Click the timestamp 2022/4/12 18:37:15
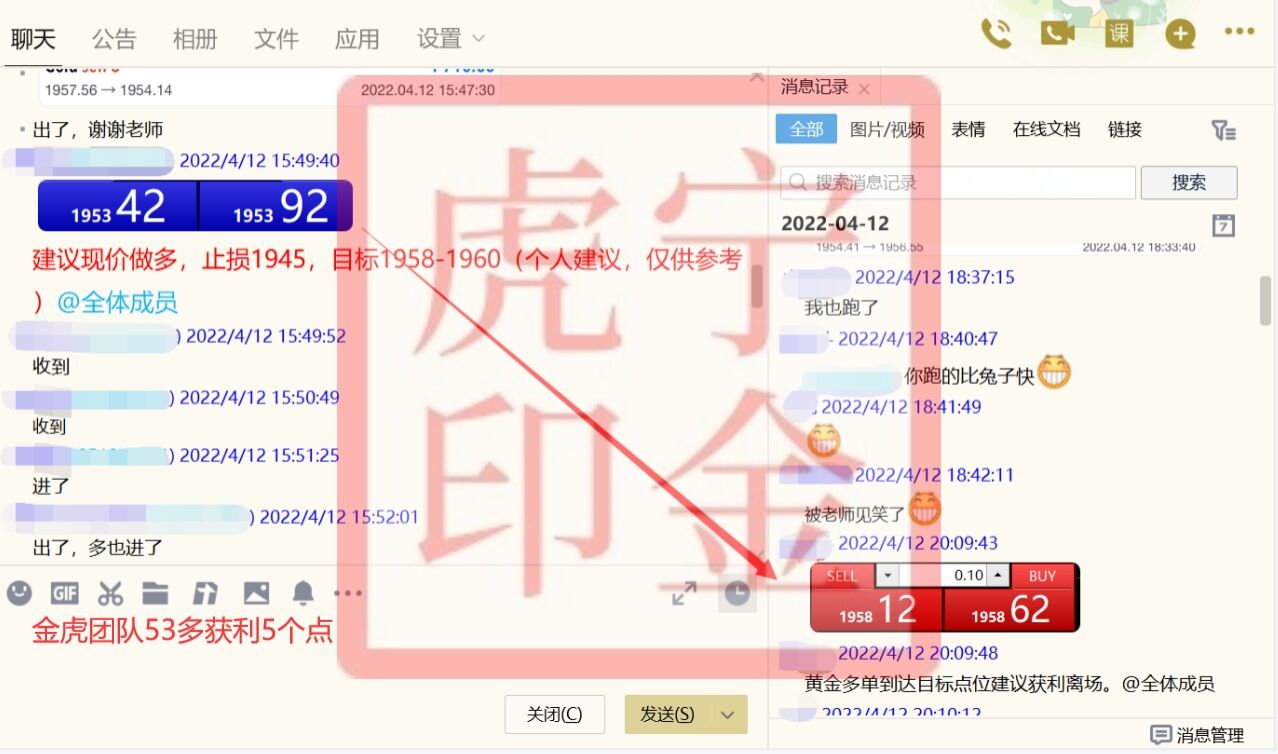 coord(935,277)
